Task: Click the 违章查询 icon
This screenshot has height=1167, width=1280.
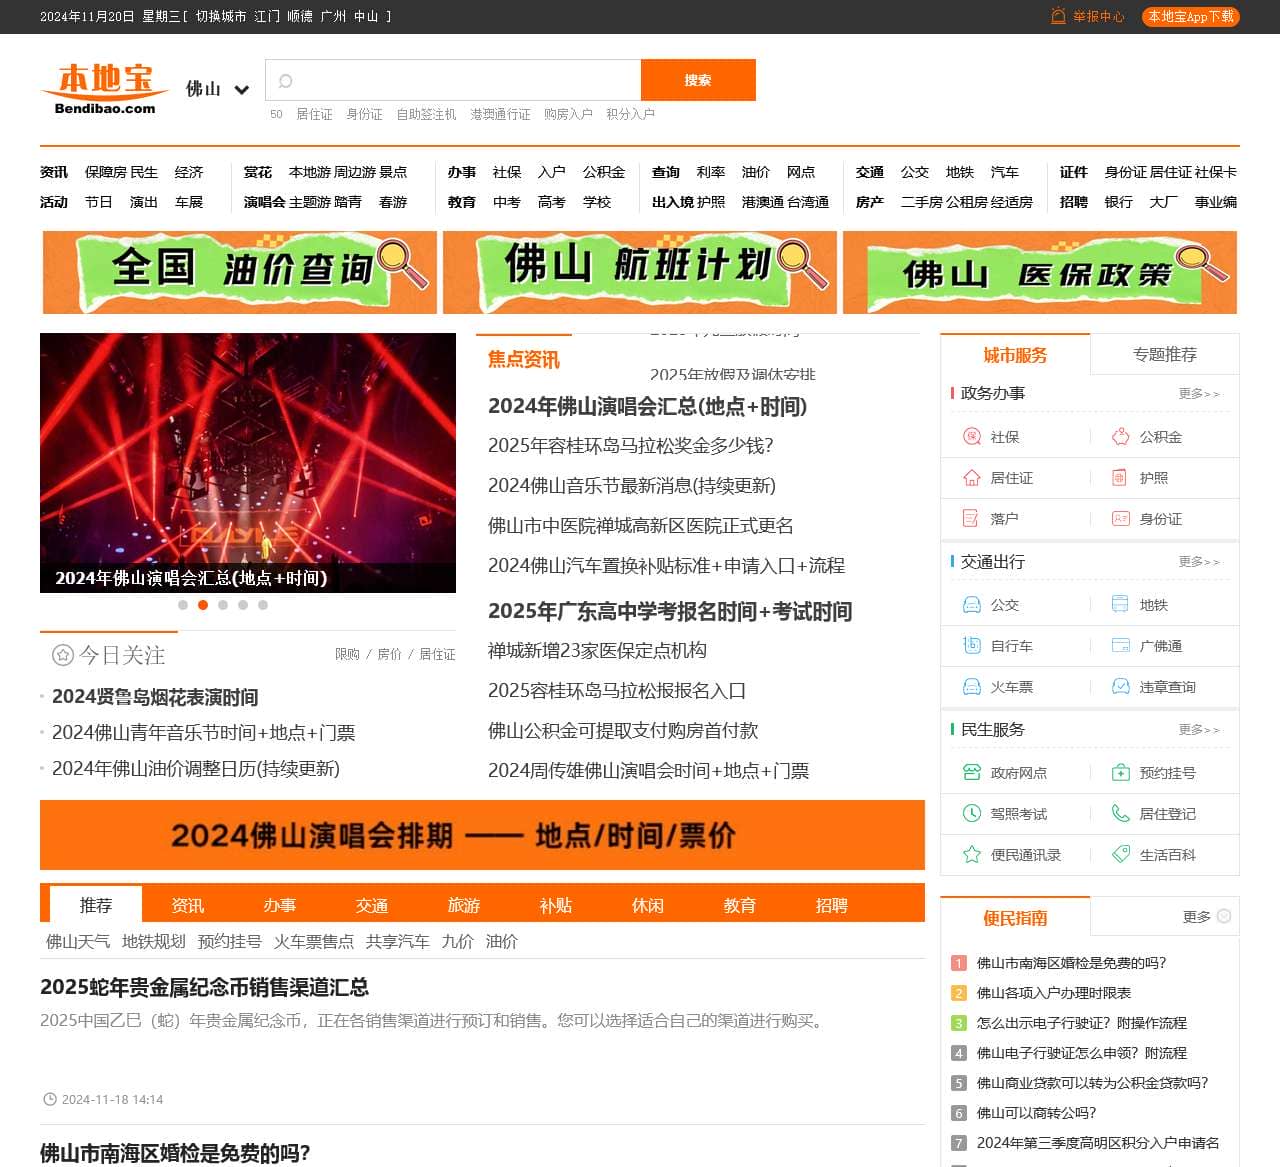Action: (x=1120, y=687)
